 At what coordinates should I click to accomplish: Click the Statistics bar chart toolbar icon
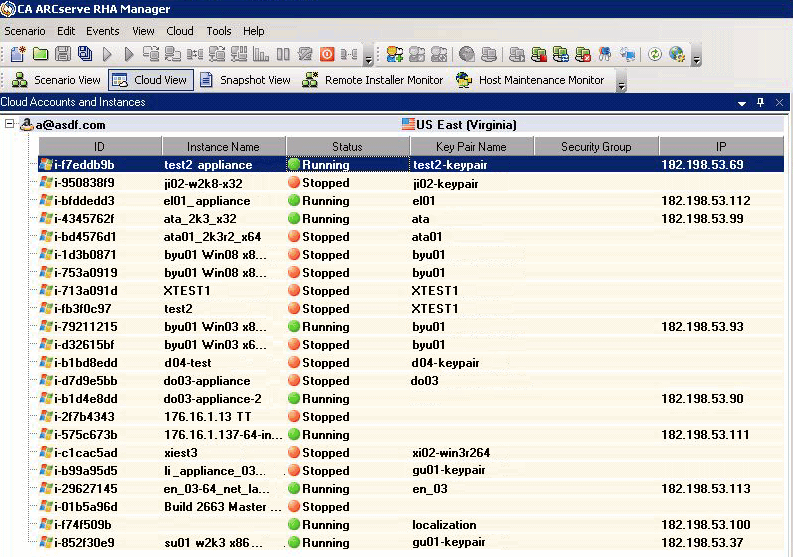[x=261, y=54]
